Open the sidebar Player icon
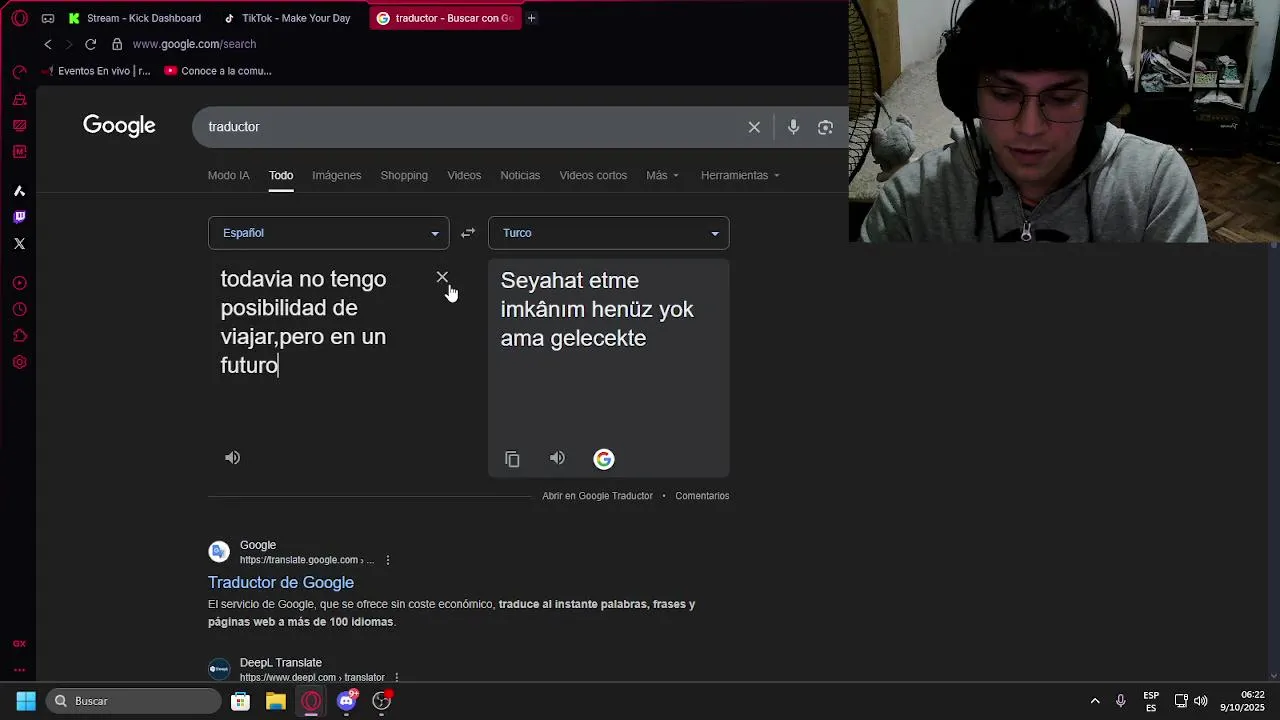This screenshot has height=720, width=1280. coord(19,283)
